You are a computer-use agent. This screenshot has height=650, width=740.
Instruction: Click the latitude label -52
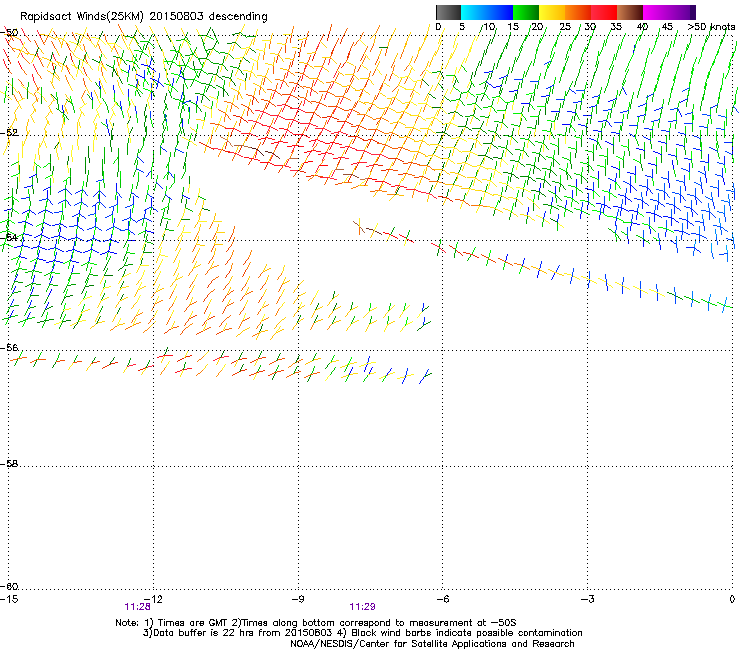point(10,133)
